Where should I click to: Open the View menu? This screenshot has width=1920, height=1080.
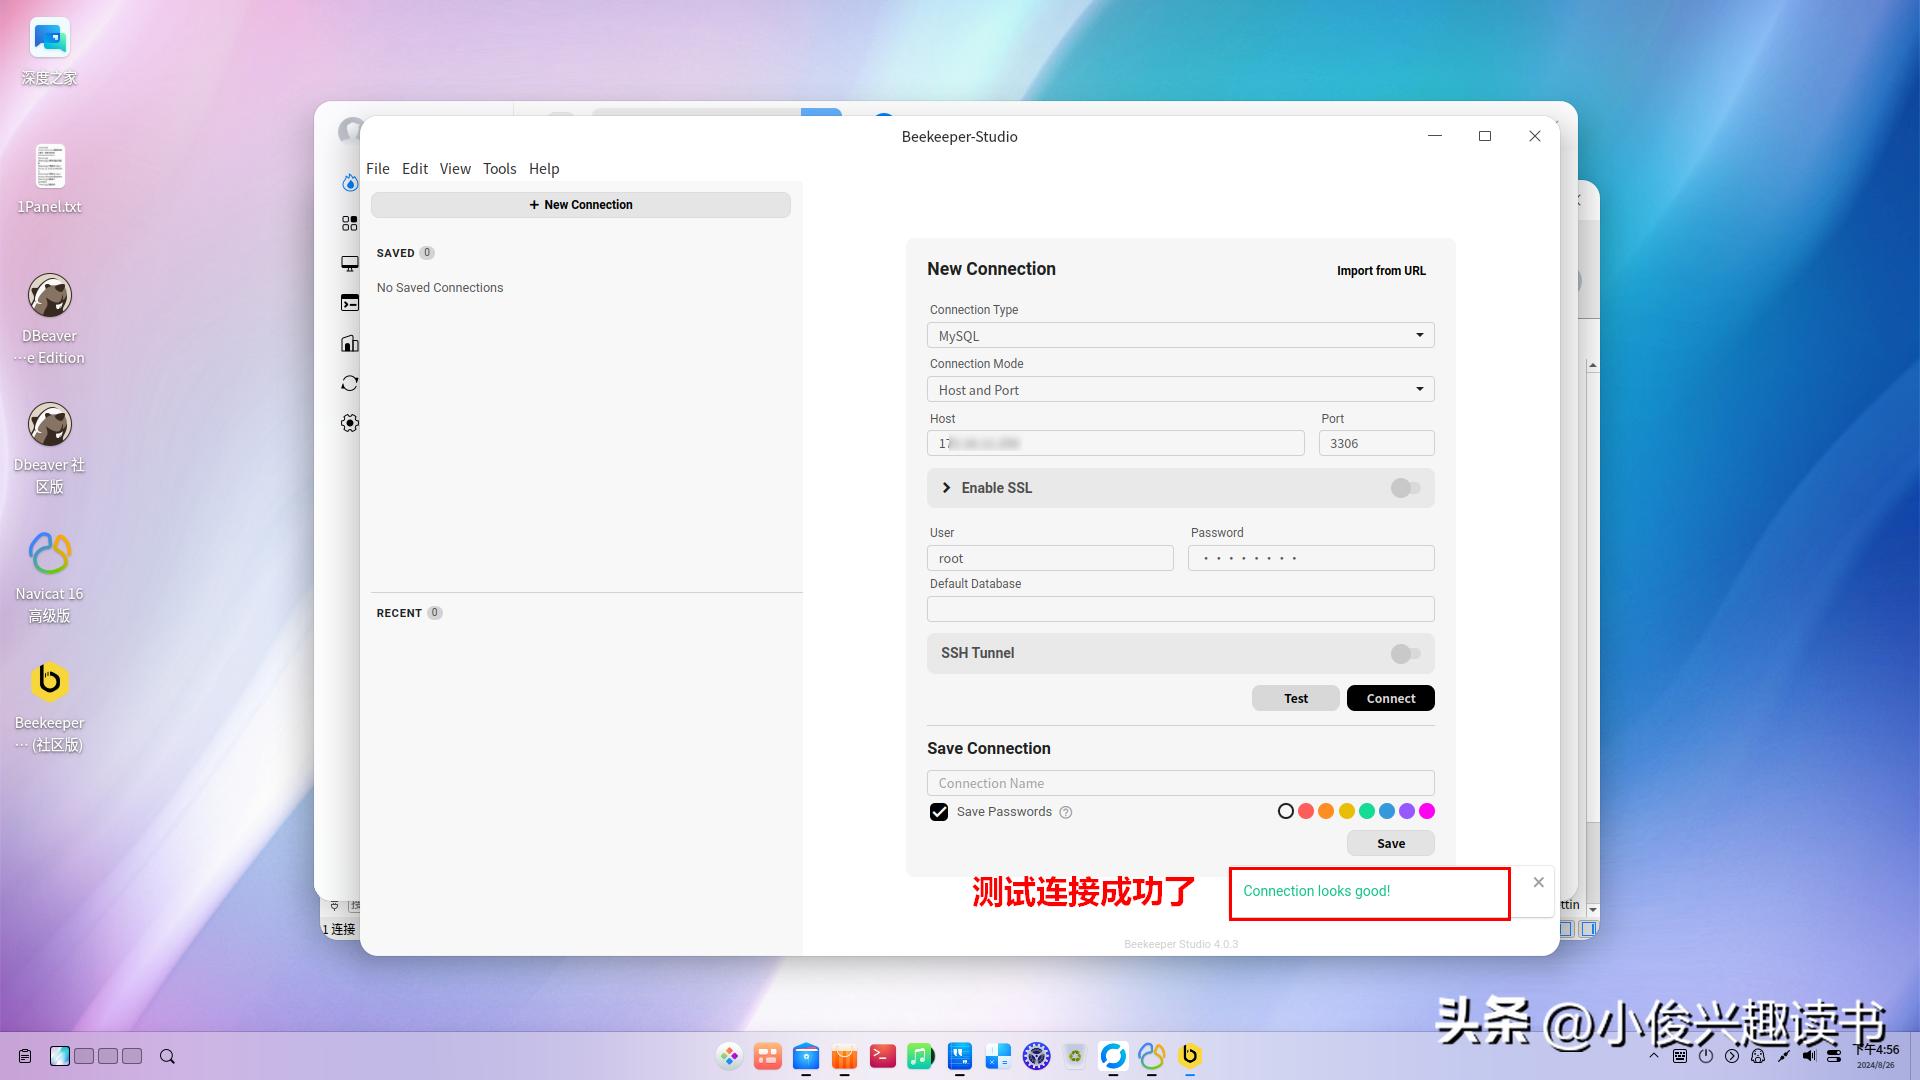[455, 168]
